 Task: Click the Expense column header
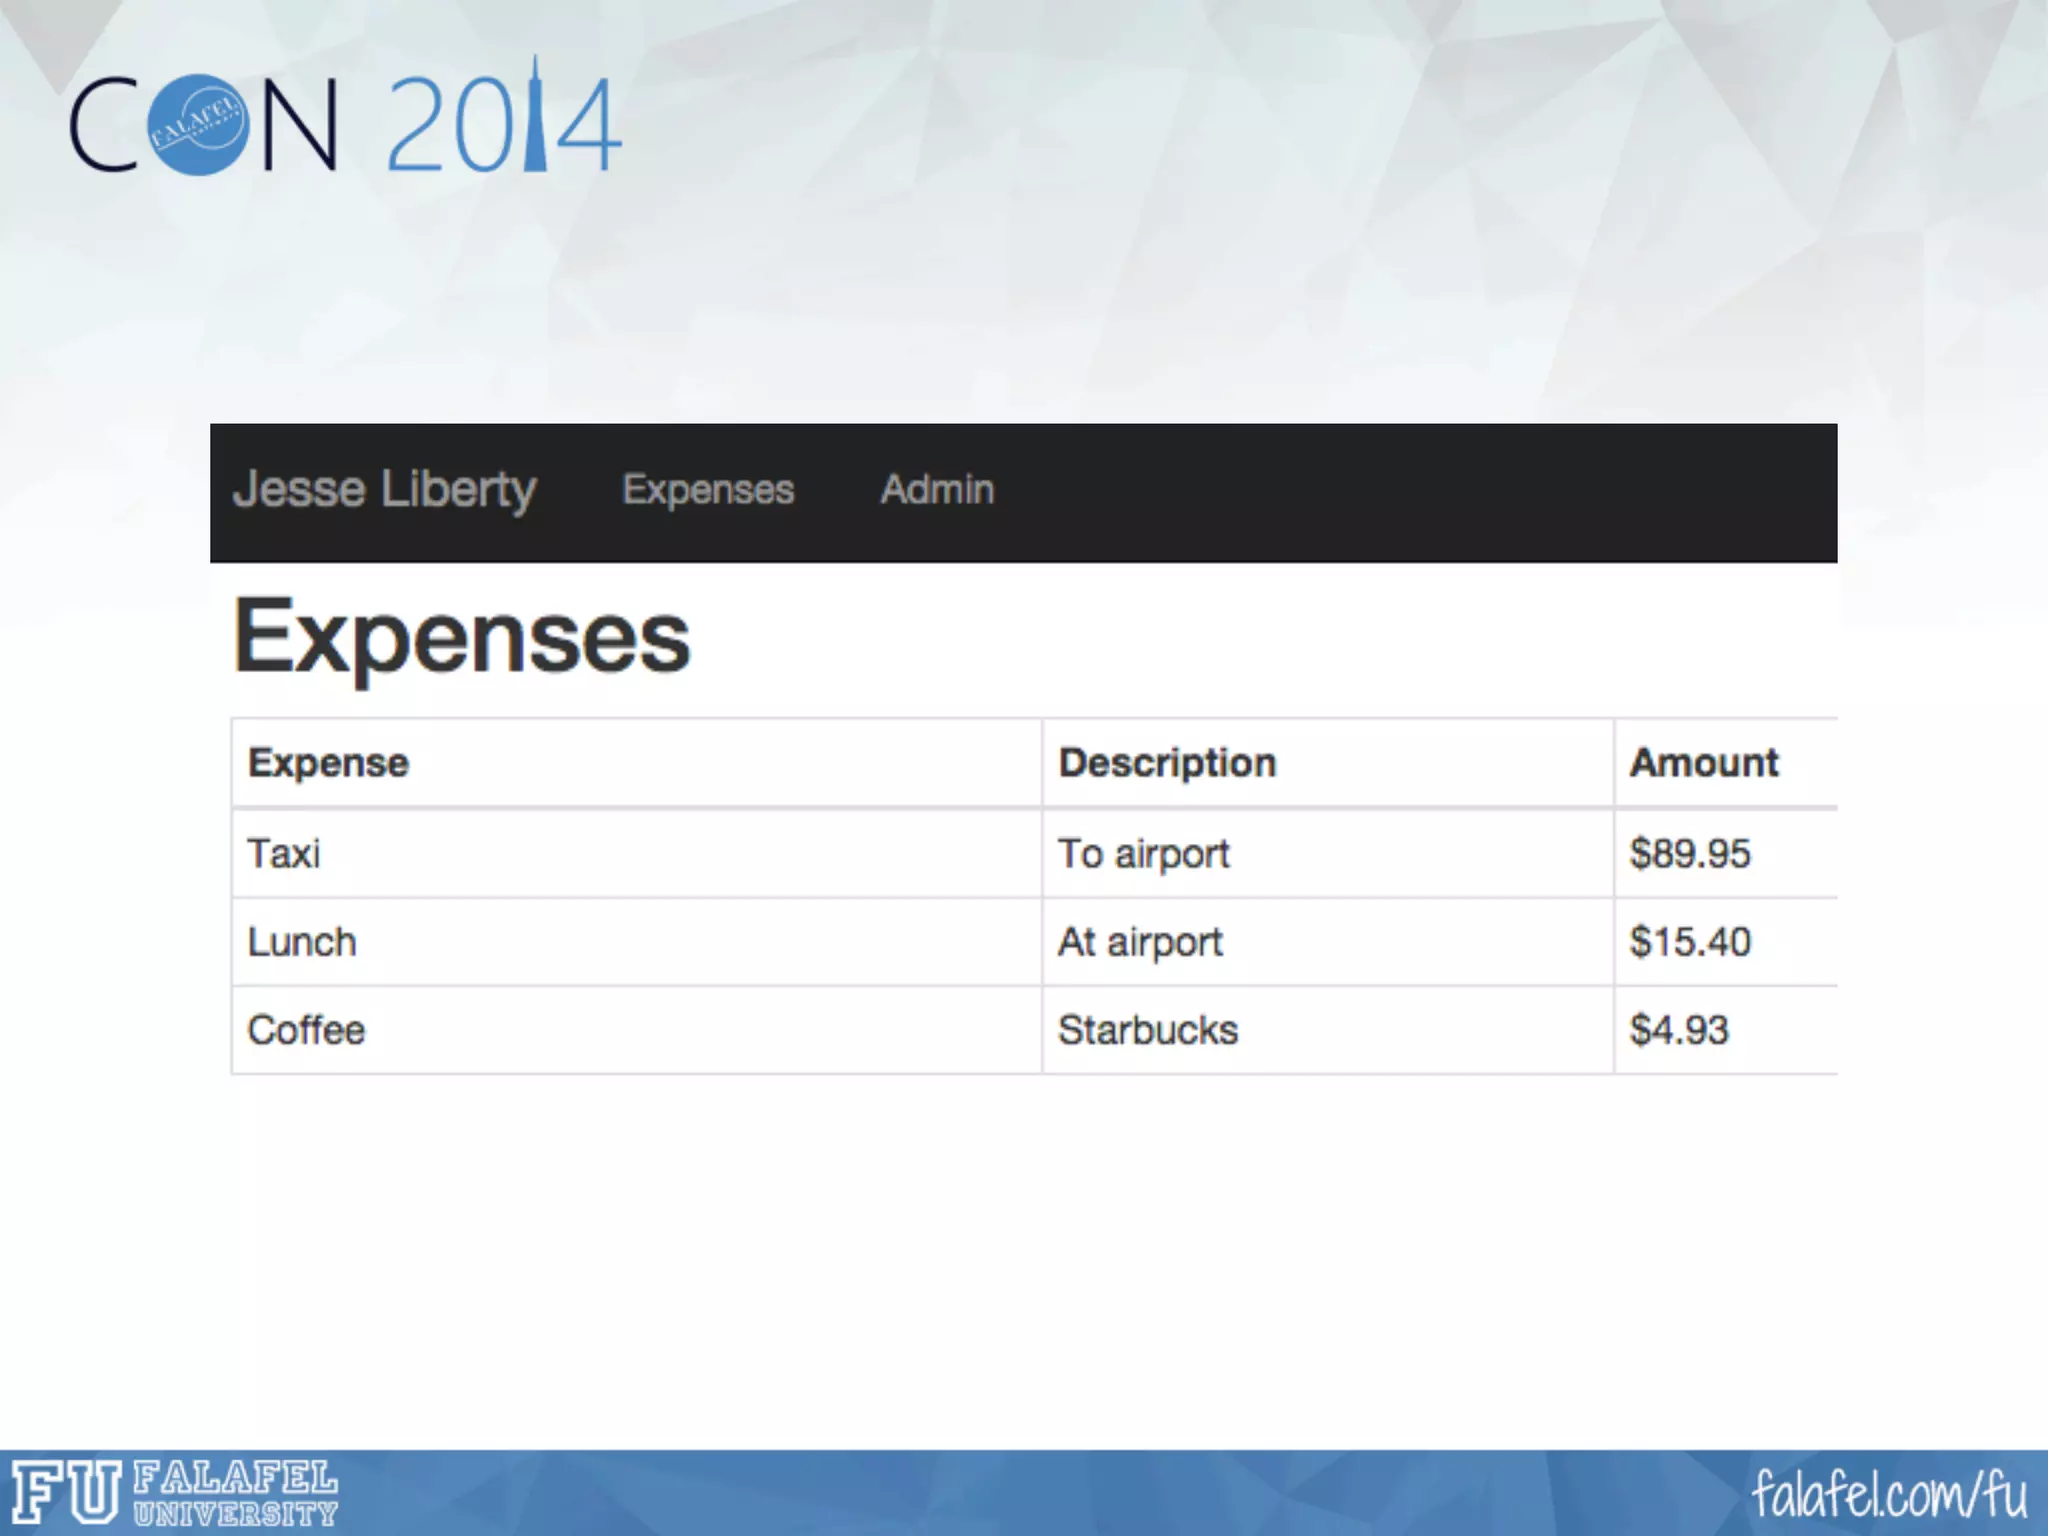(x=328, y=763)
